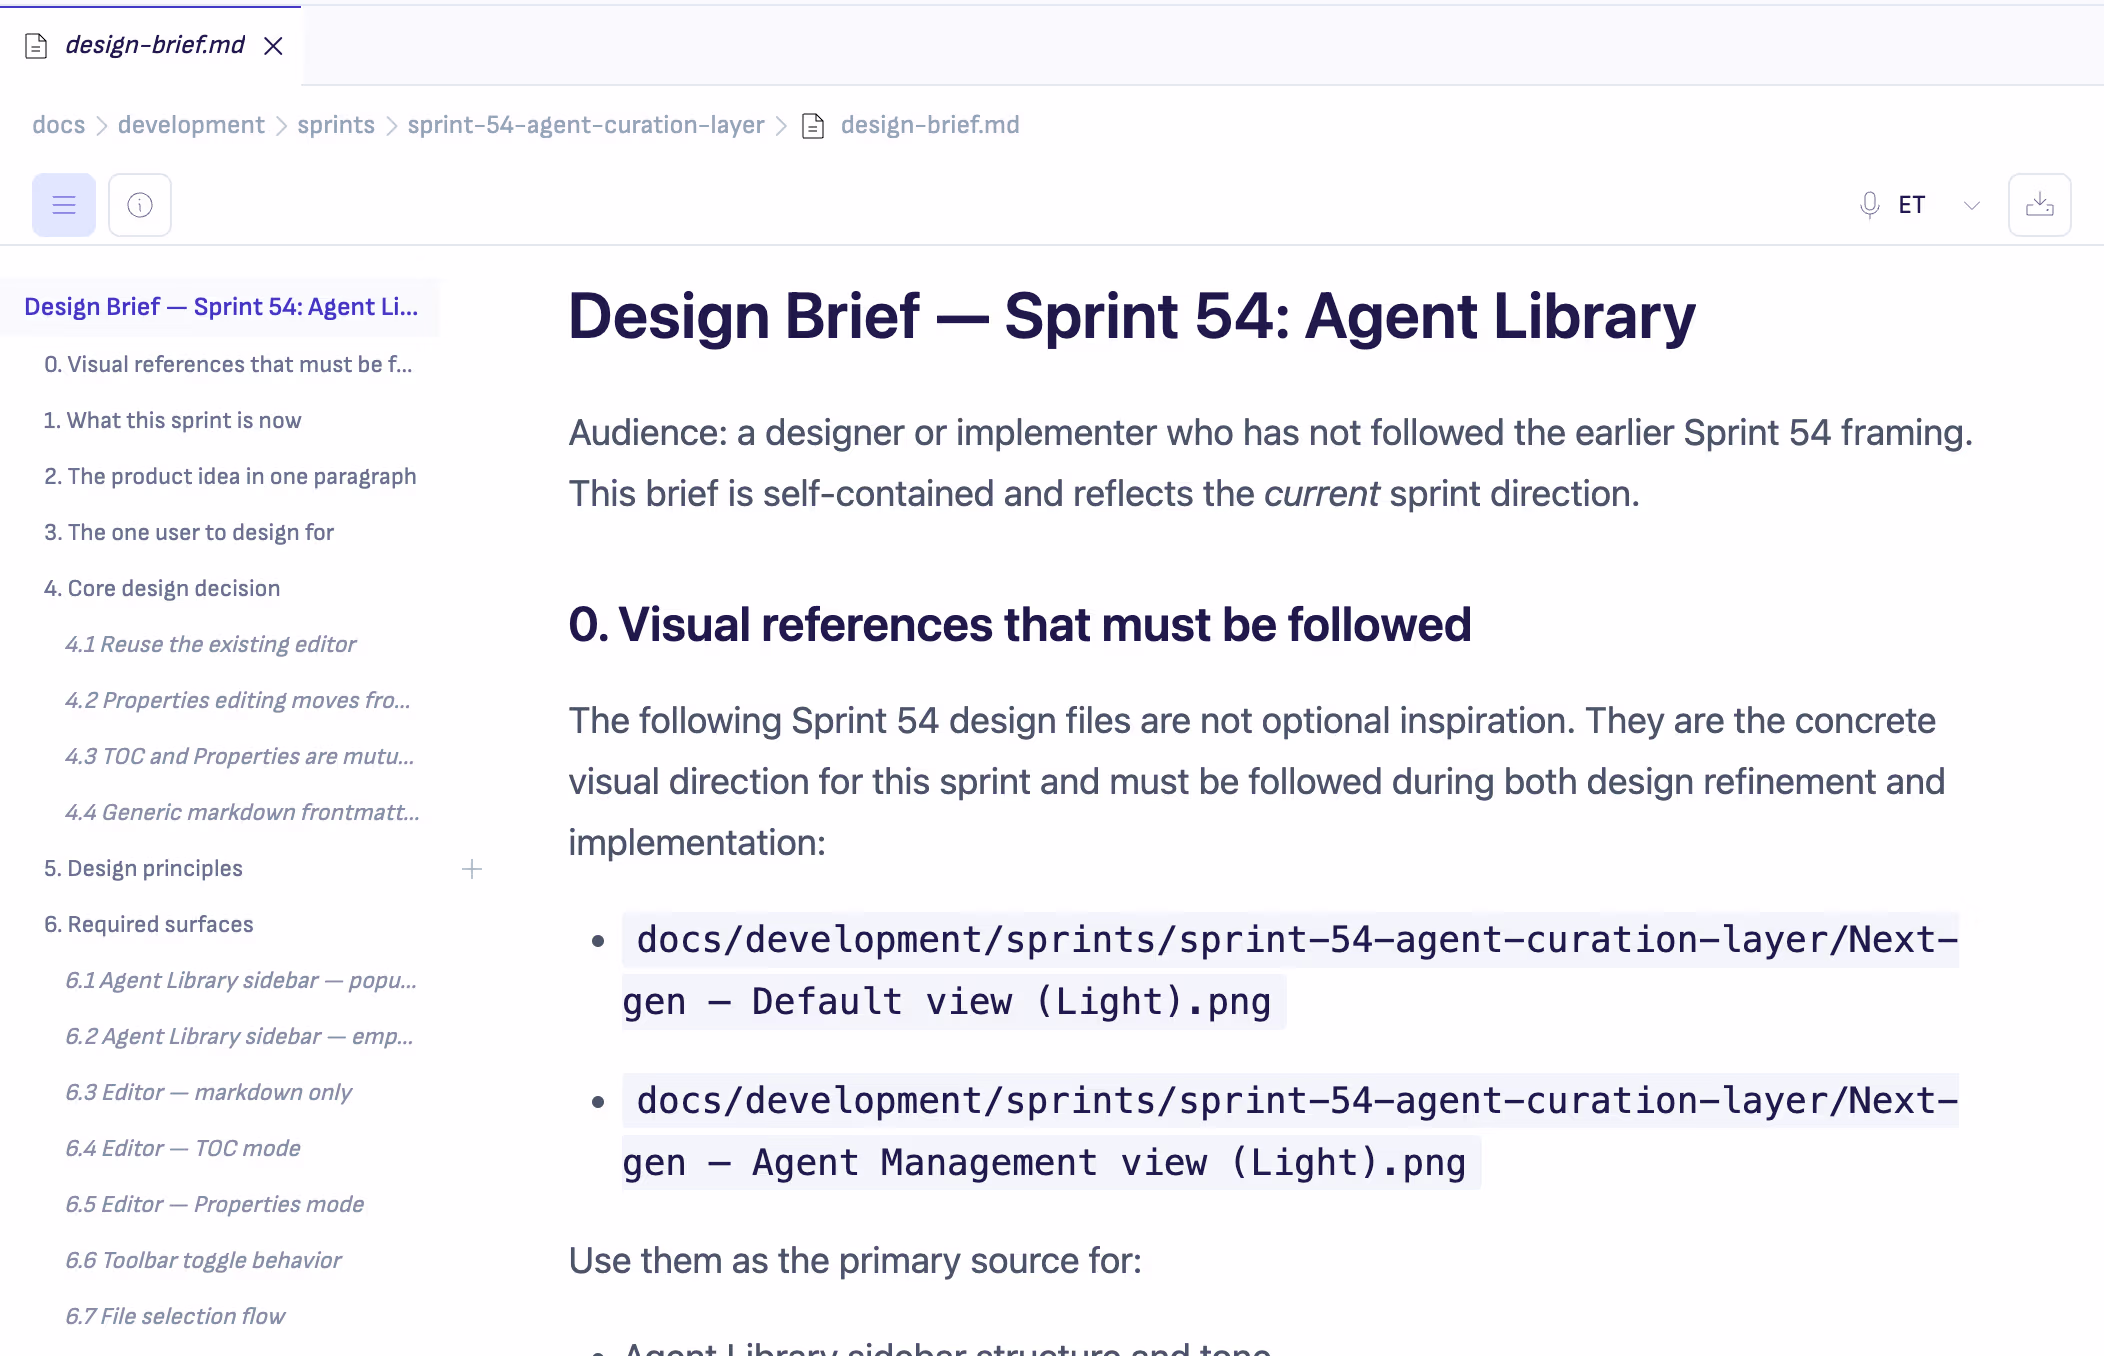The image size is (2104, 1356).
Task: Jump to 2. The product idea section
Action: [230, 476]
